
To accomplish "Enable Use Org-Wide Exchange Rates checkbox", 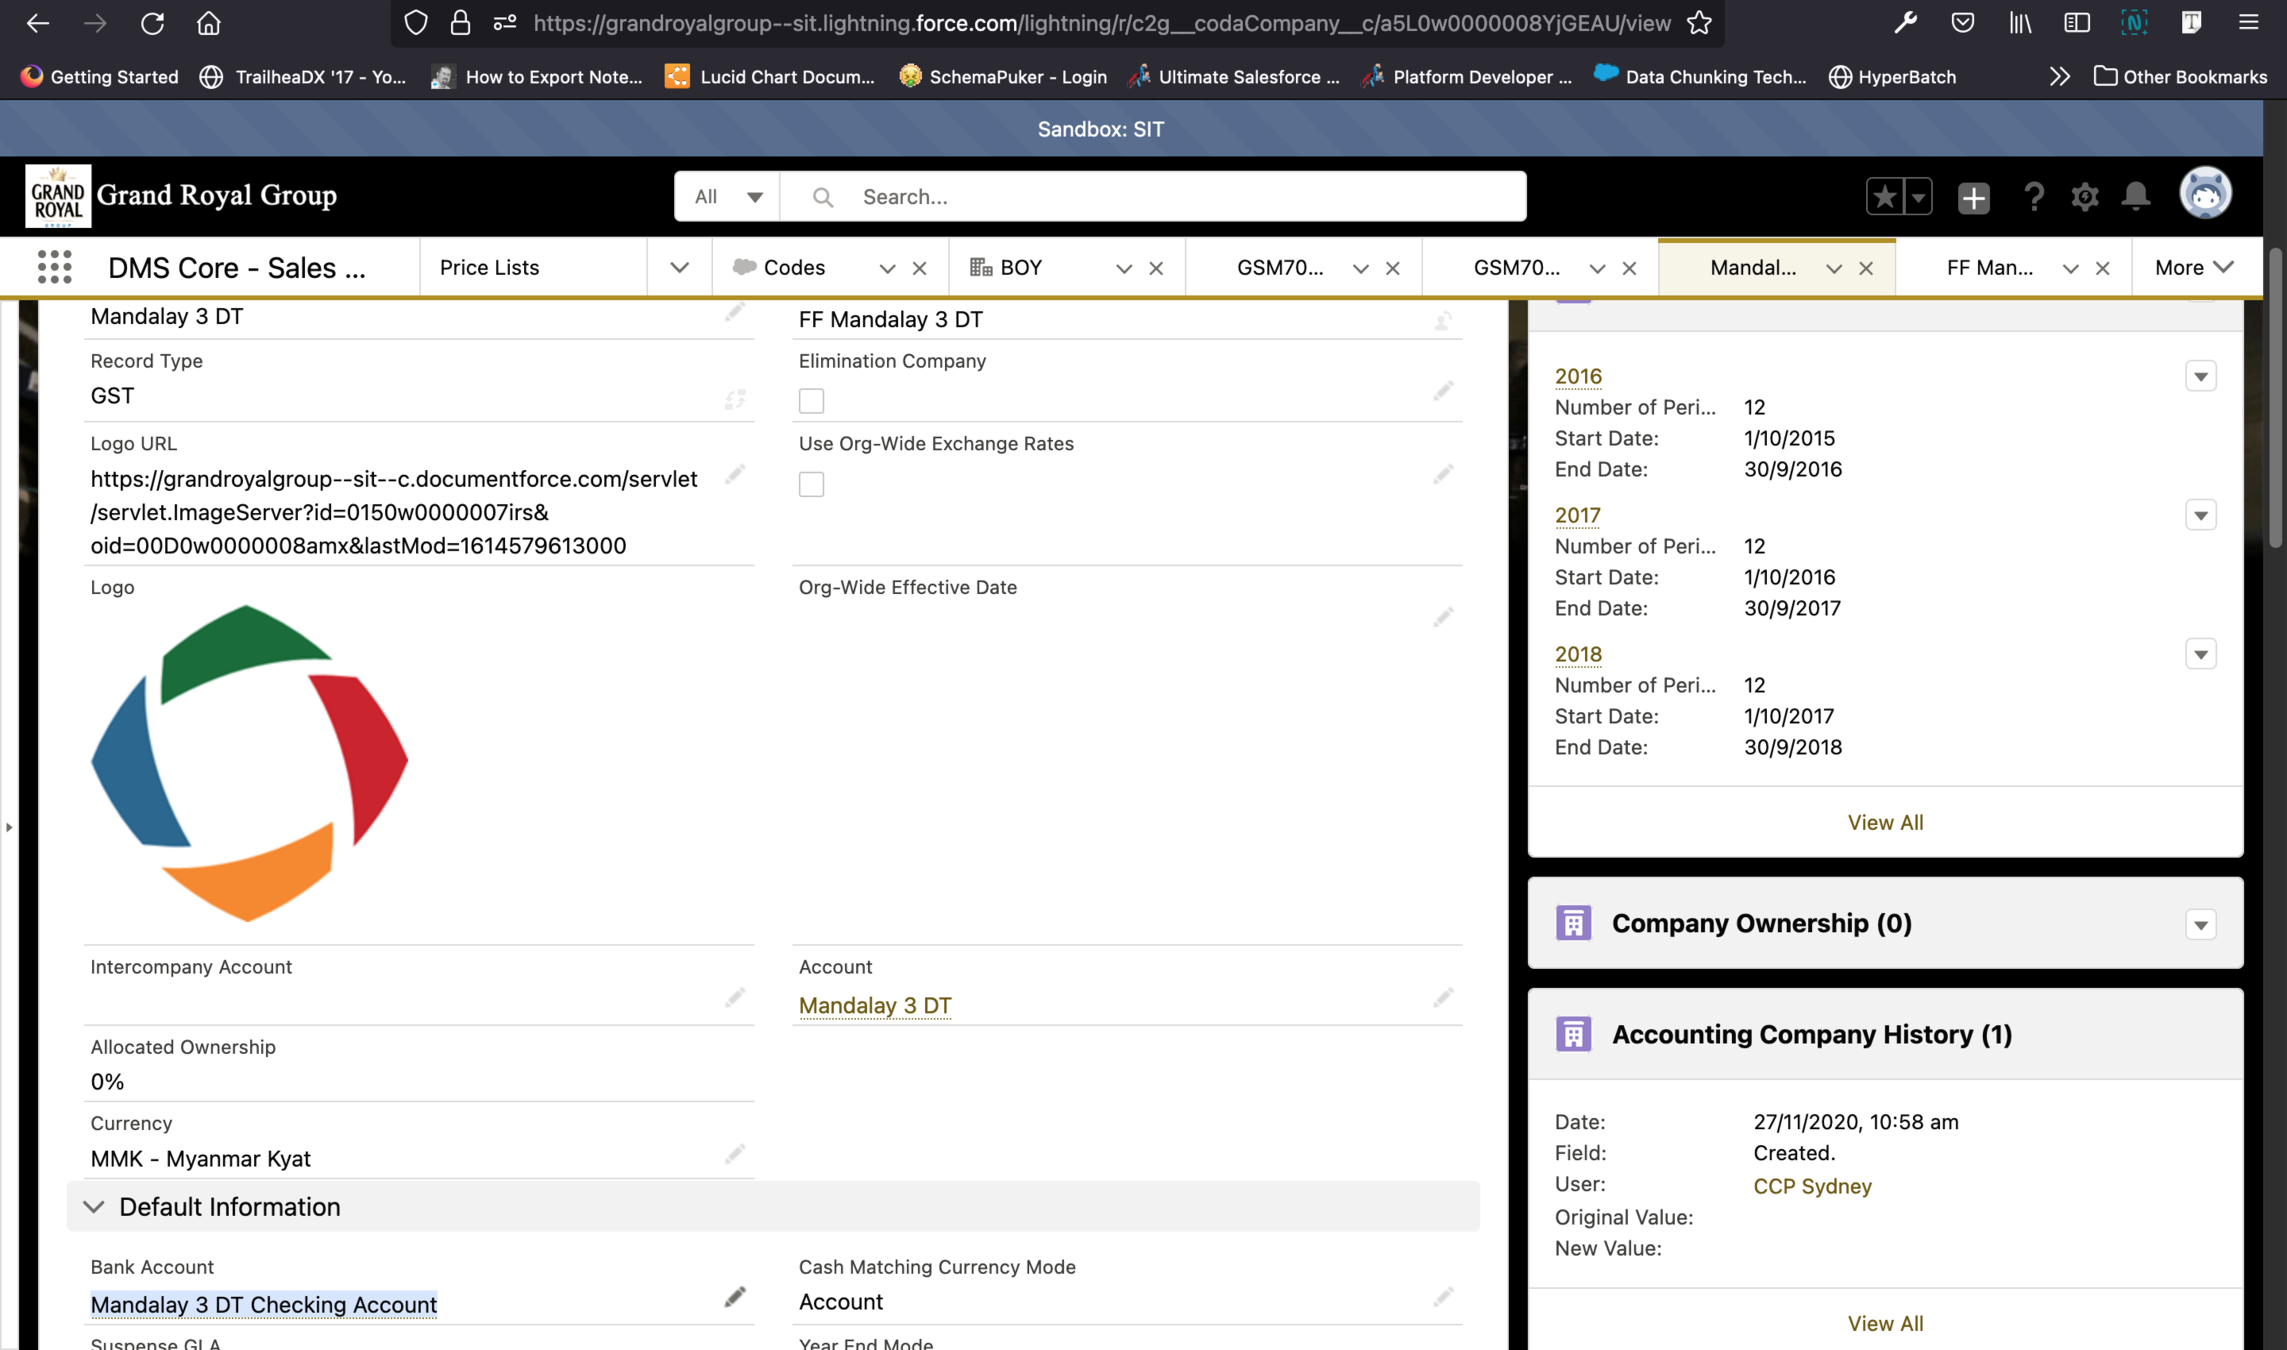I will tap(811, 485).
